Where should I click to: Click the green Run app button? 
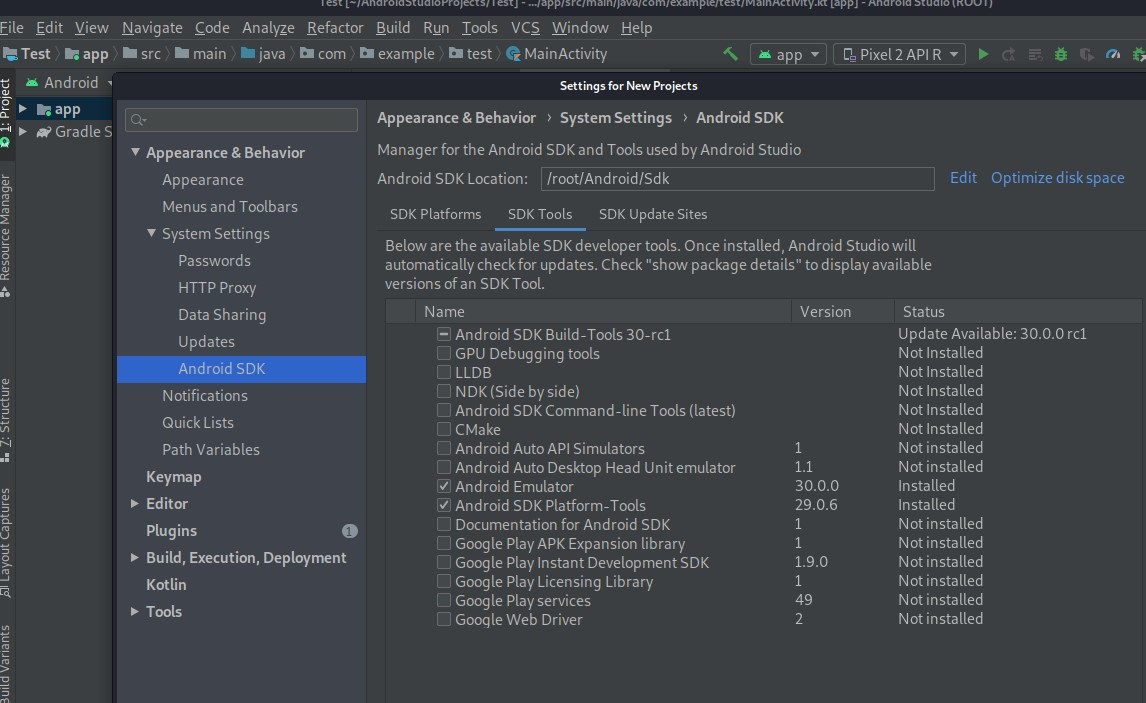point(983,54)
